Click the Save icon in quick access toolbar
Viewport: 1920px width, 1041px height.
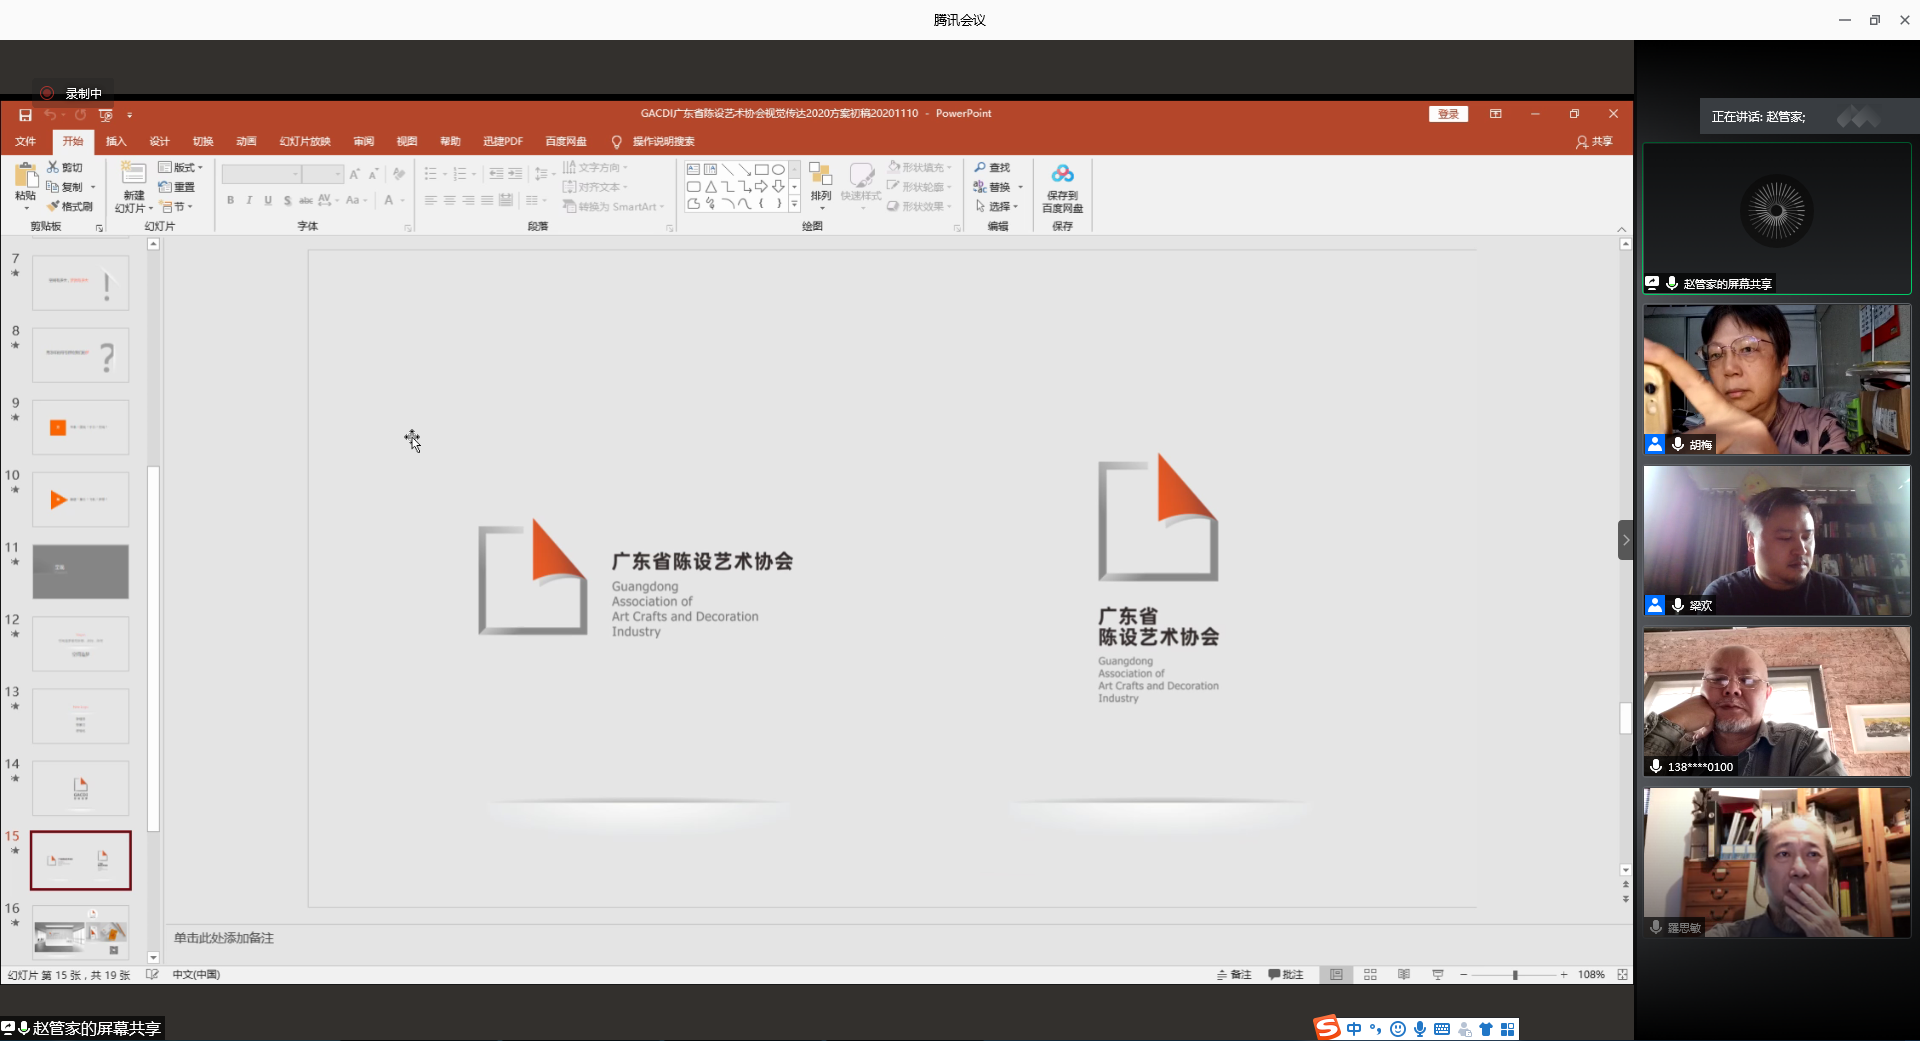(x=25, y=115)
